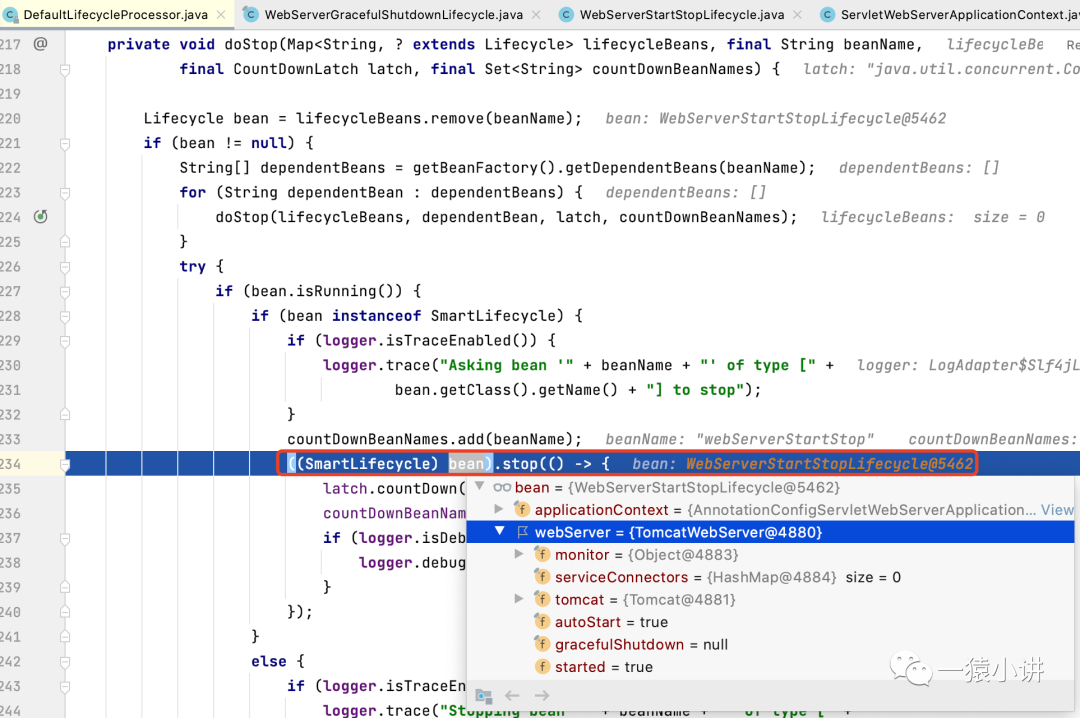
Task: Click line number 220 in the gutter
Action: point(10,119)
